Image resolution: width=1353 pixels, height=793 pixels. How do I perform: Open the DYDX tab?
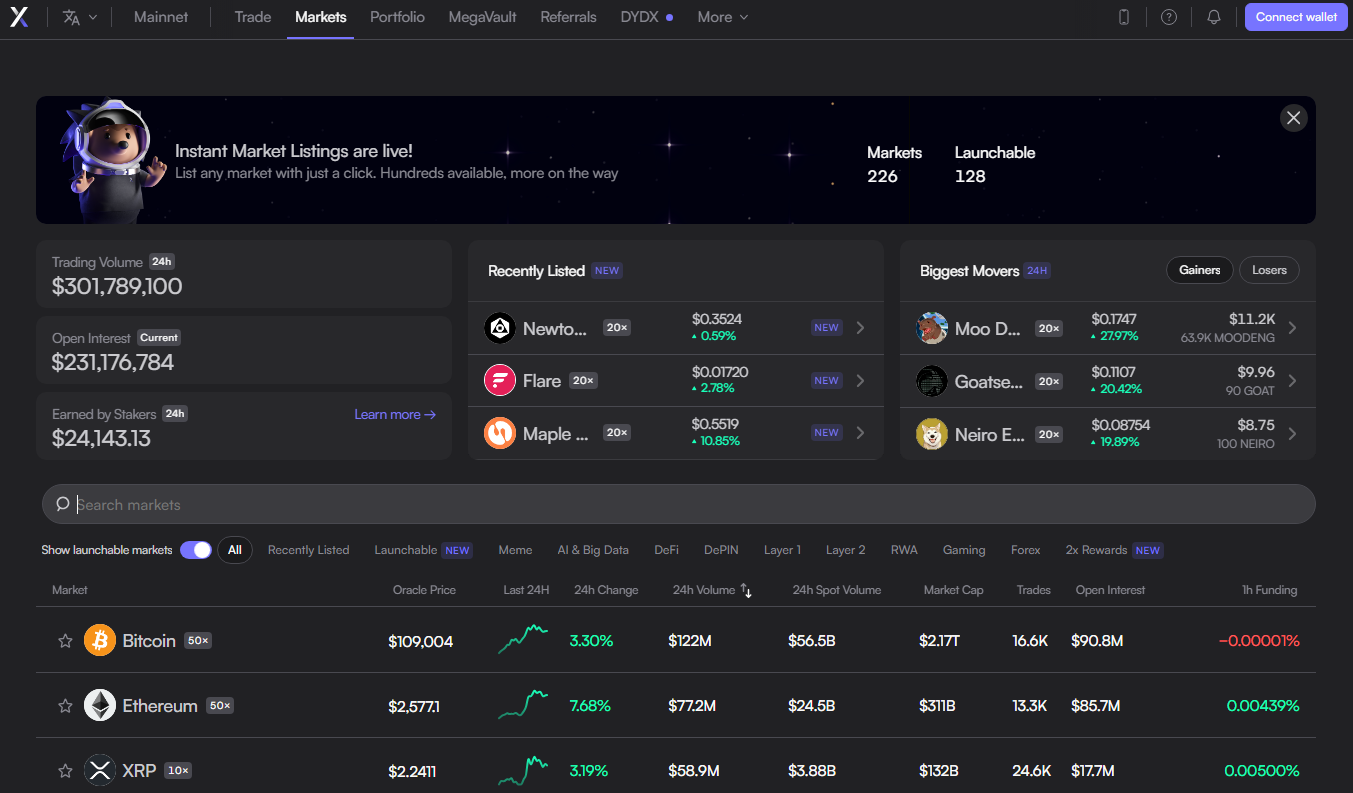[x=646, y=17]
